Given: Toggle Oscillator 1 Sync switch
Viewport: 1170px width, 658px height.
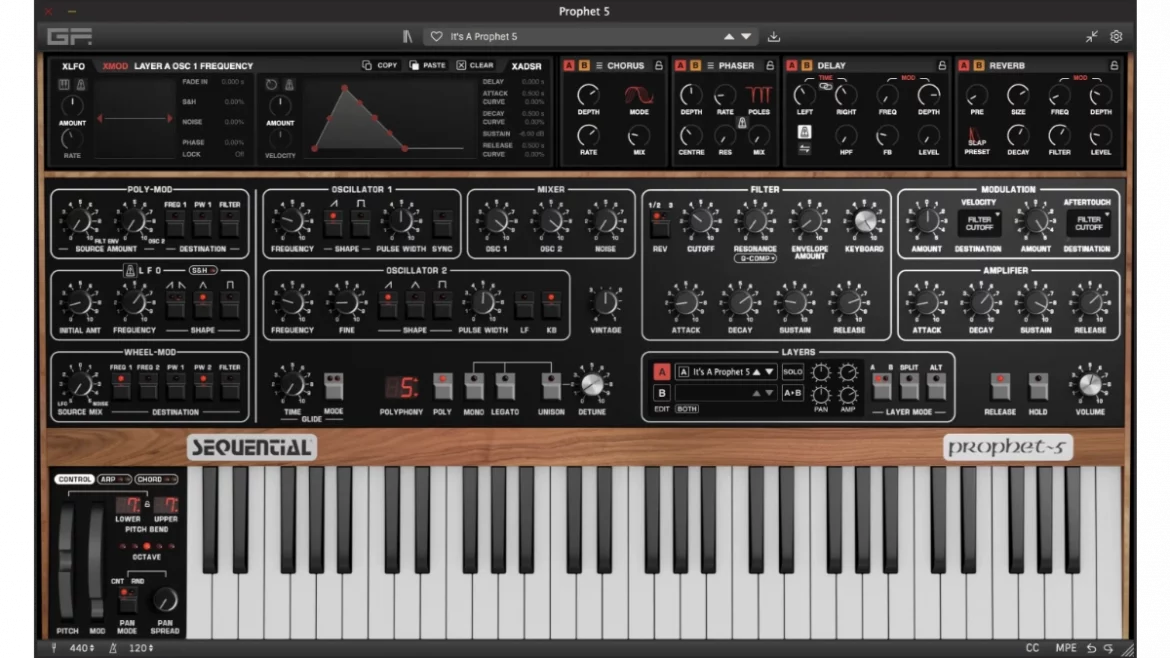Looking at the screenshot, I should pos(442,223).
